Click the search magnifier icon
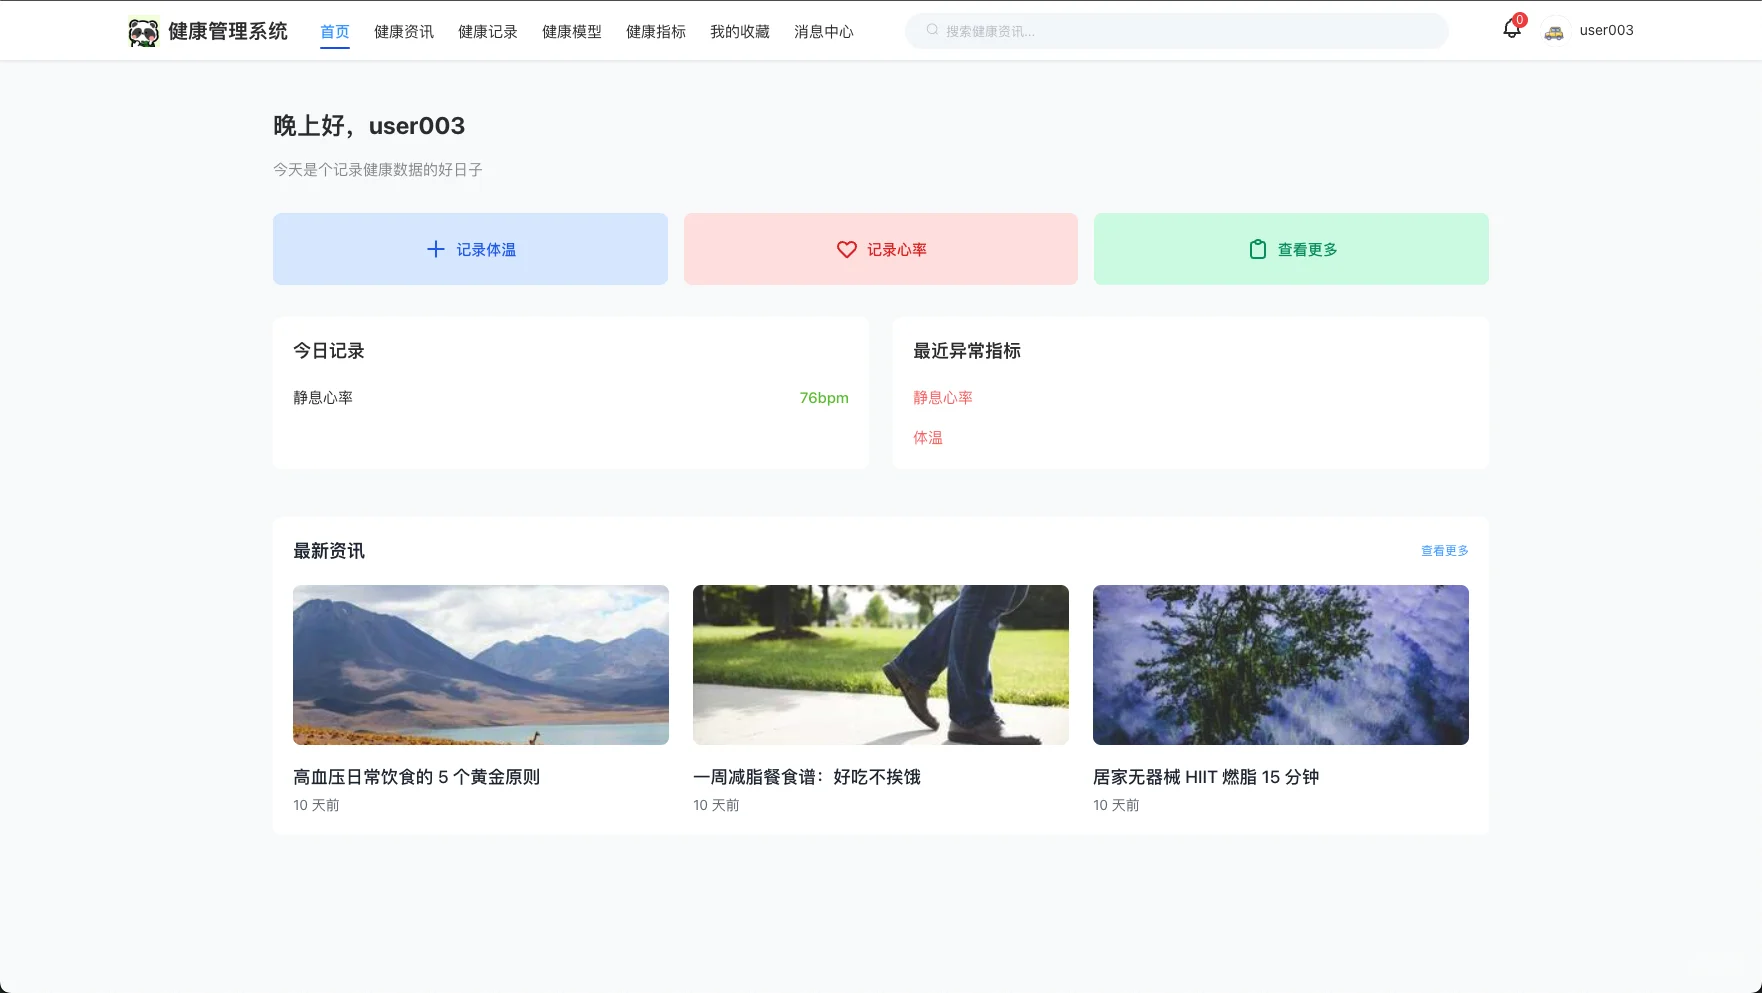The width and height of the screenshot is (1762, 993). [930, 30]
